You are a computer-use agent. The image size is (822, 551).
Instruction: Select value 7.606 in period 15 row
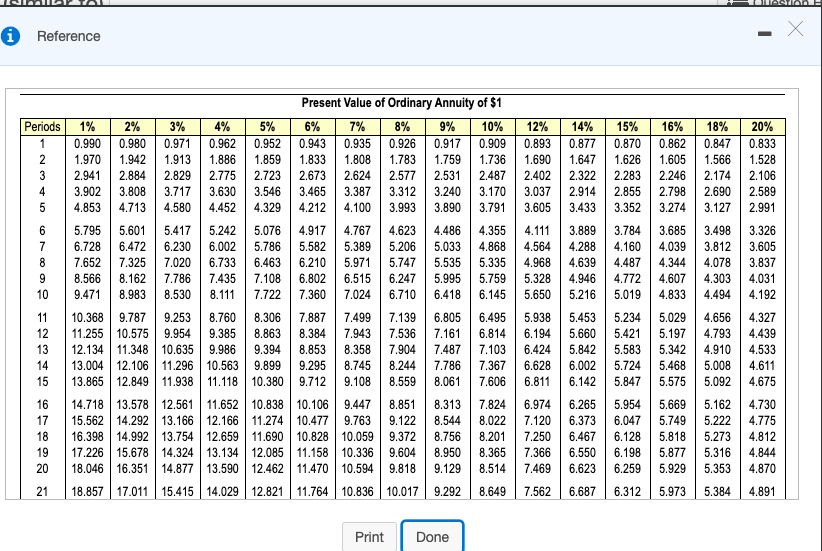point(492,382)
